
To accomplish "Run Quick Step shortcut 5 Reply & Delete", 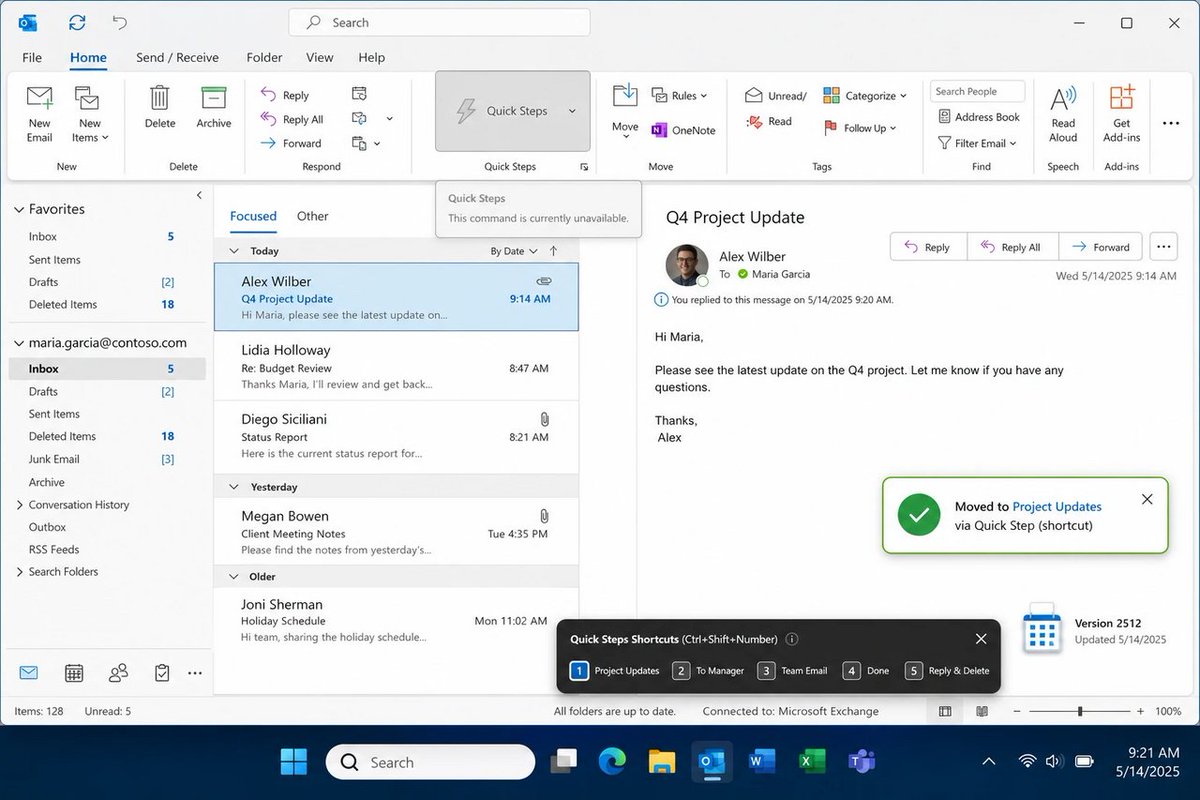I will (x=948, y=671).
